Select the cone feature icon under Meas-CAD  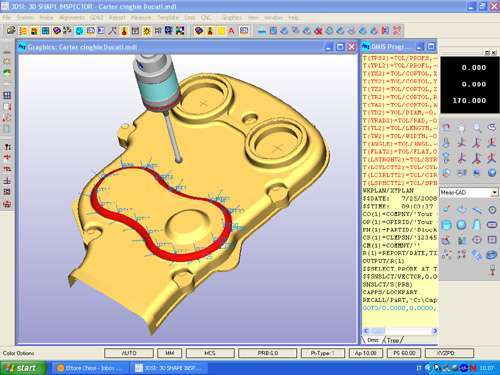(x=477, y=225)
